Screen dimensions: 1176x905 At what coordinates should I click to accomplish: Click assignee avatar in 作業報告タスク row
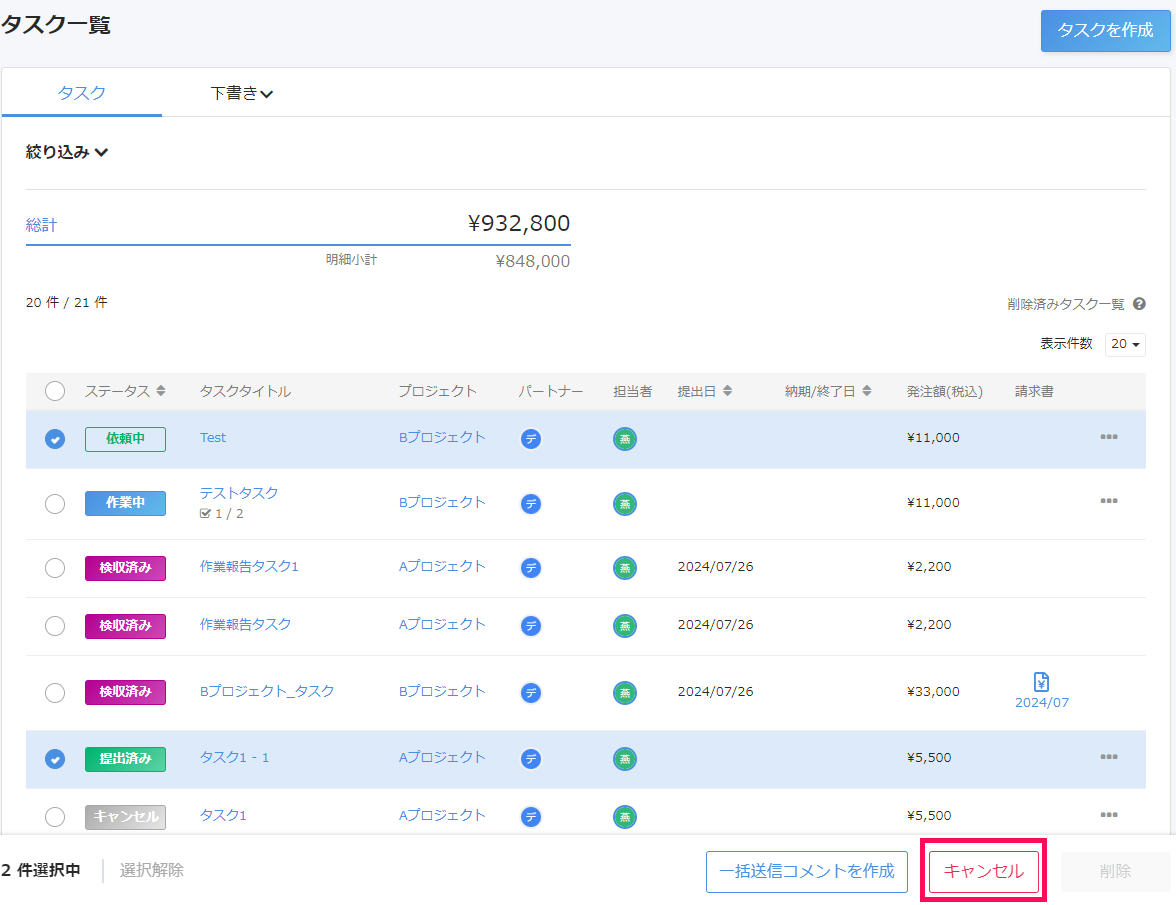point(625,625)
